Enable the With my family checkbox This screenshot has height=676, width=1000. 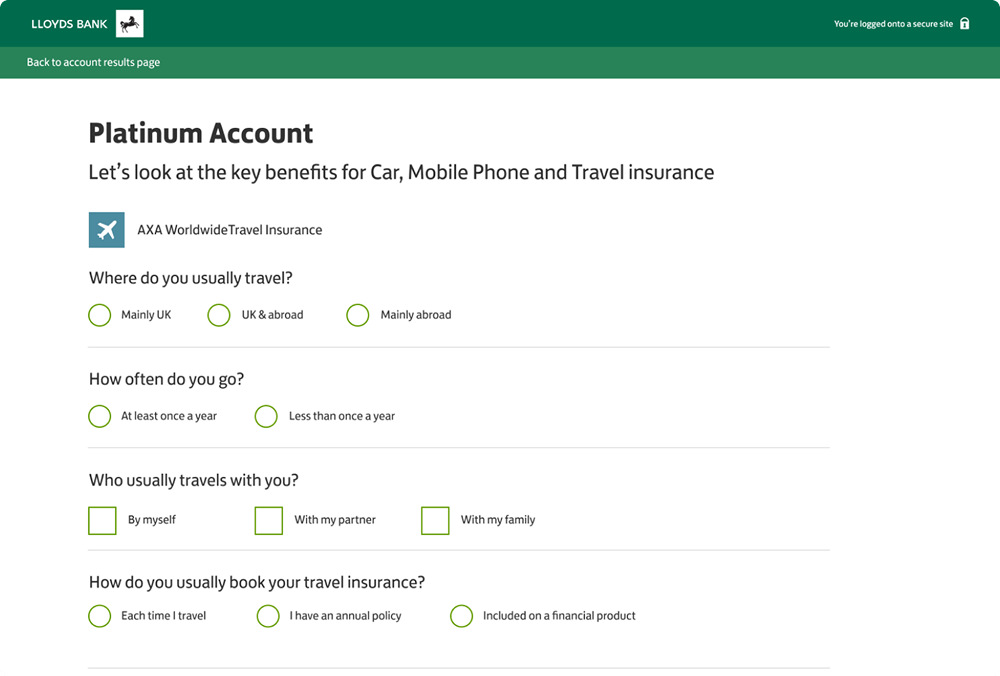point(435,520)
